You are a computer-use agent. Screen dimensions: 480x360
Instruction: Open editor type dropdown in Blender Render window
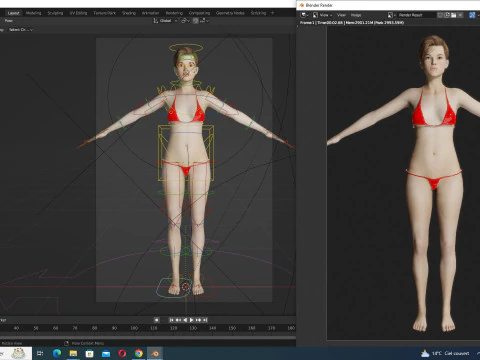click(x=304, y=15)
